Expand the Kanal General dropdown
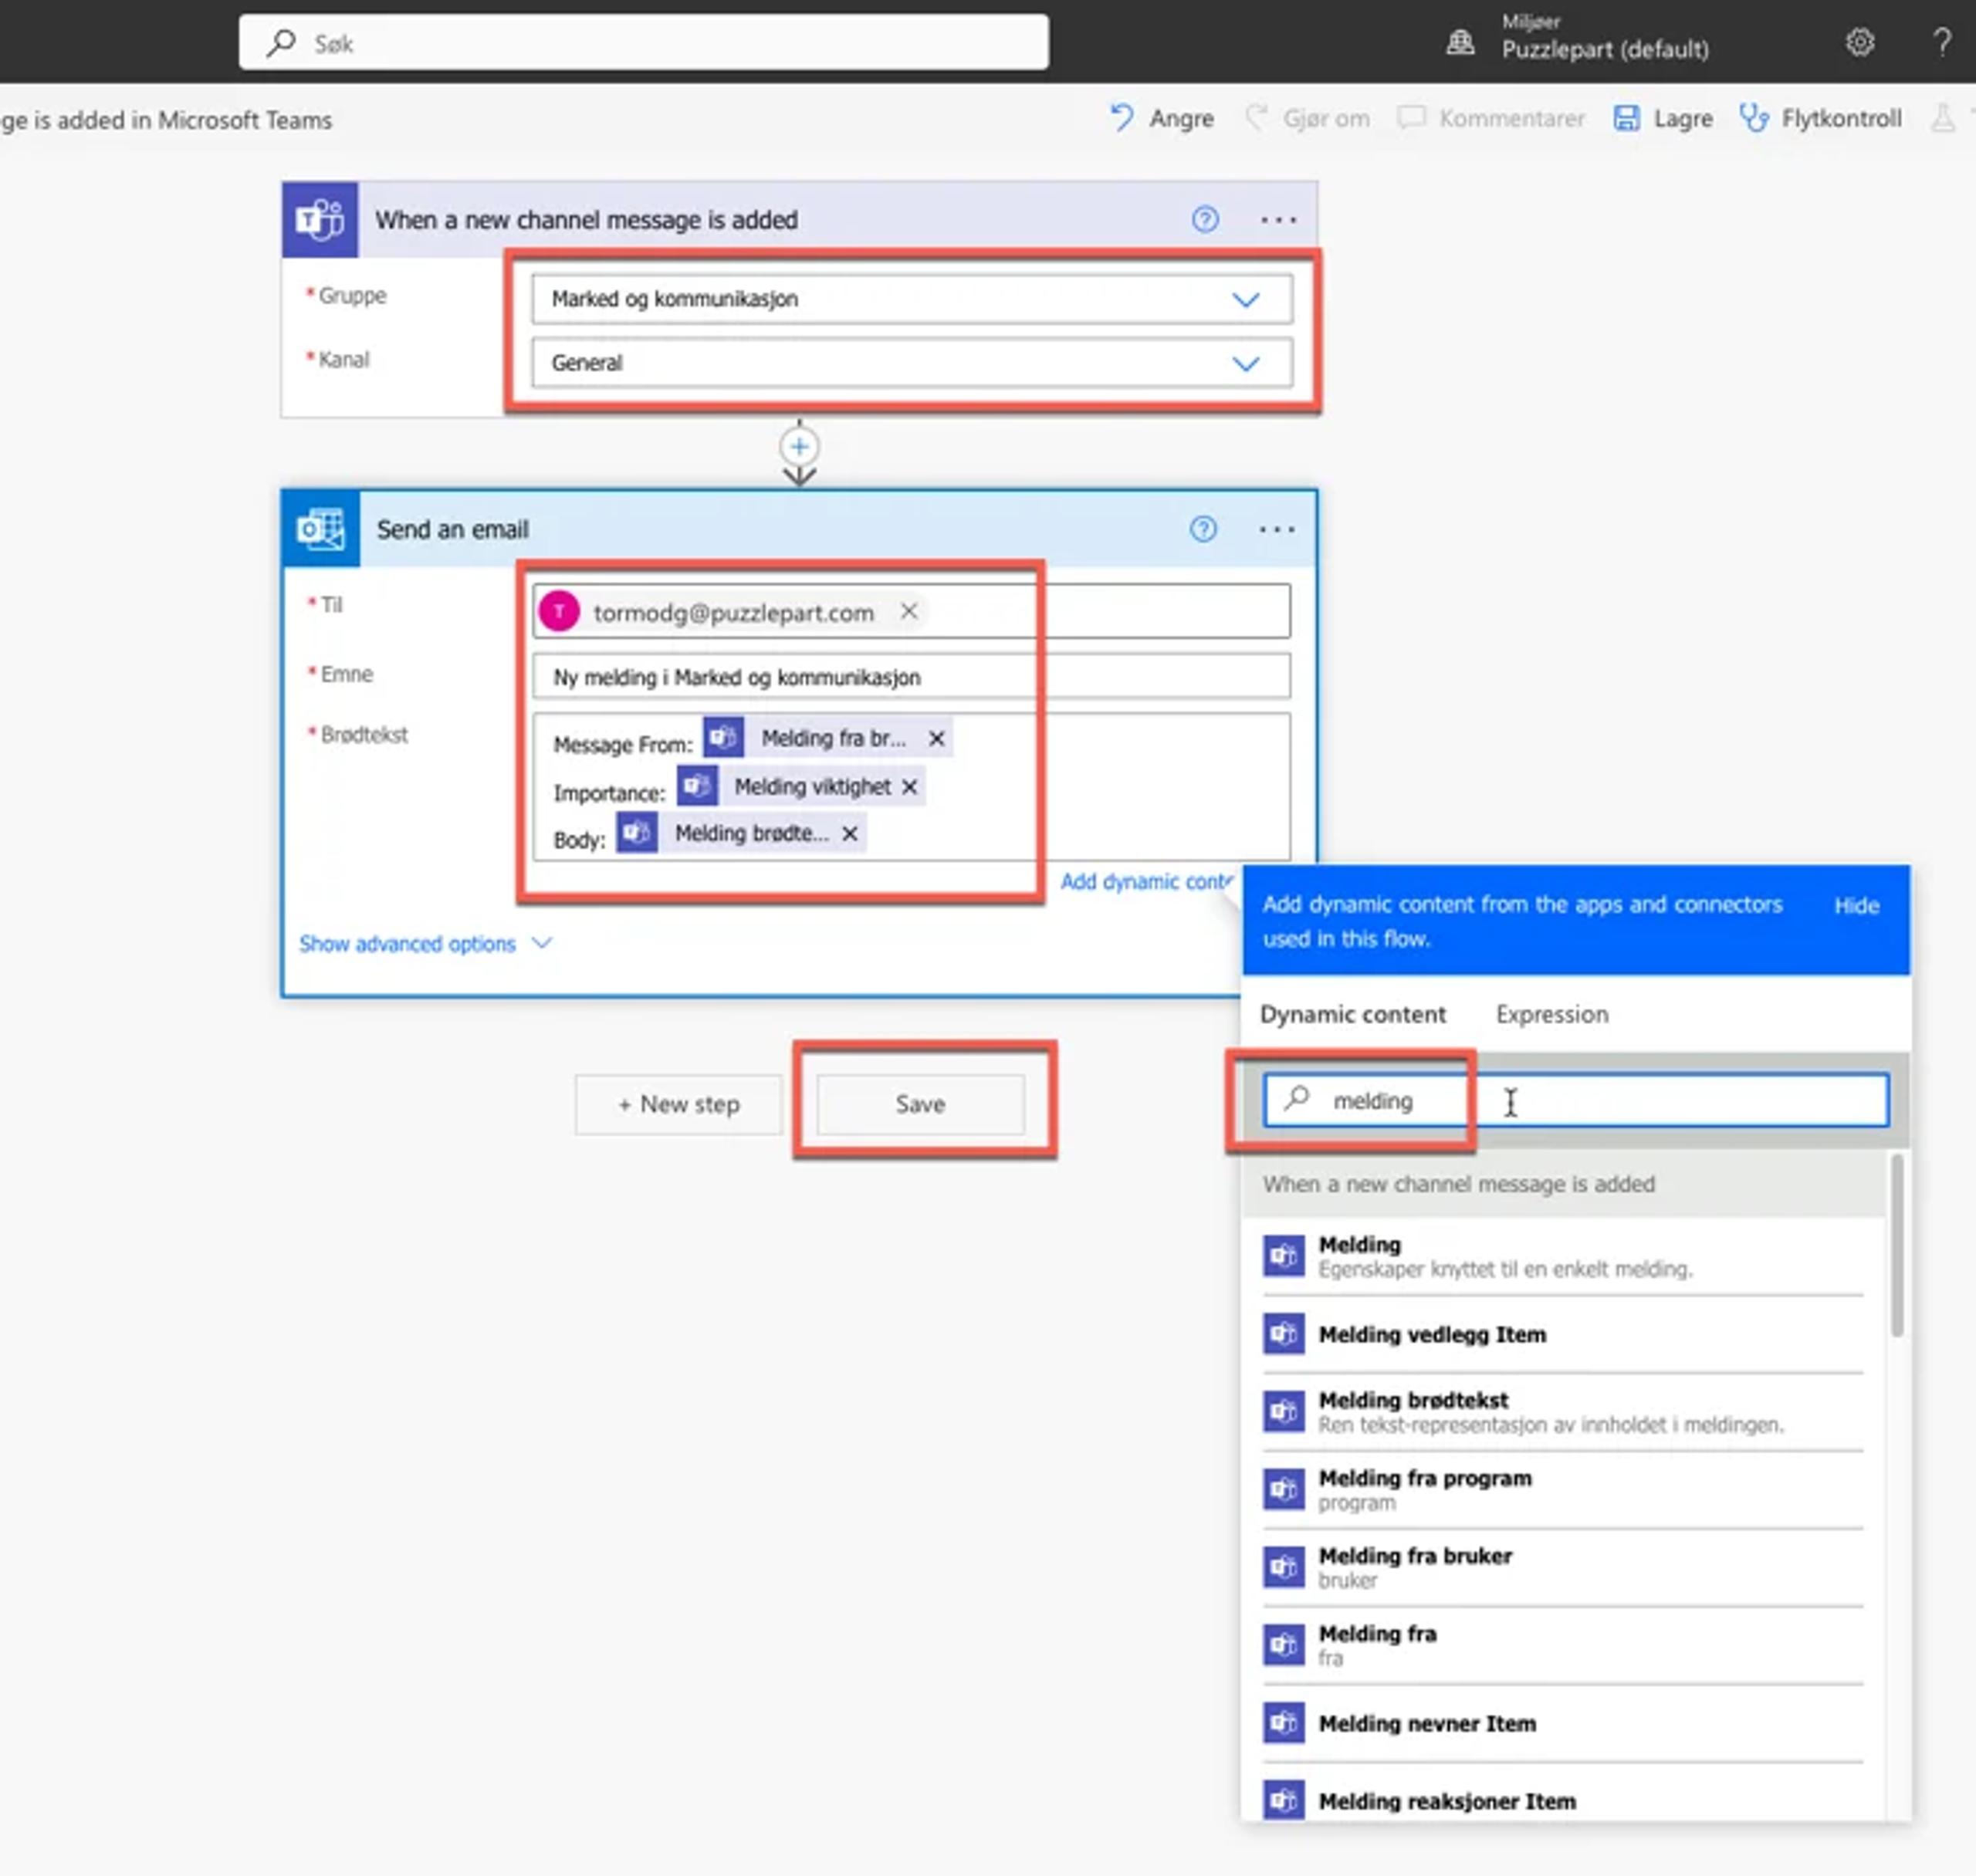Image resolution: width=1976 pixels, height=1876 pixels. (x=1245, y=363)
